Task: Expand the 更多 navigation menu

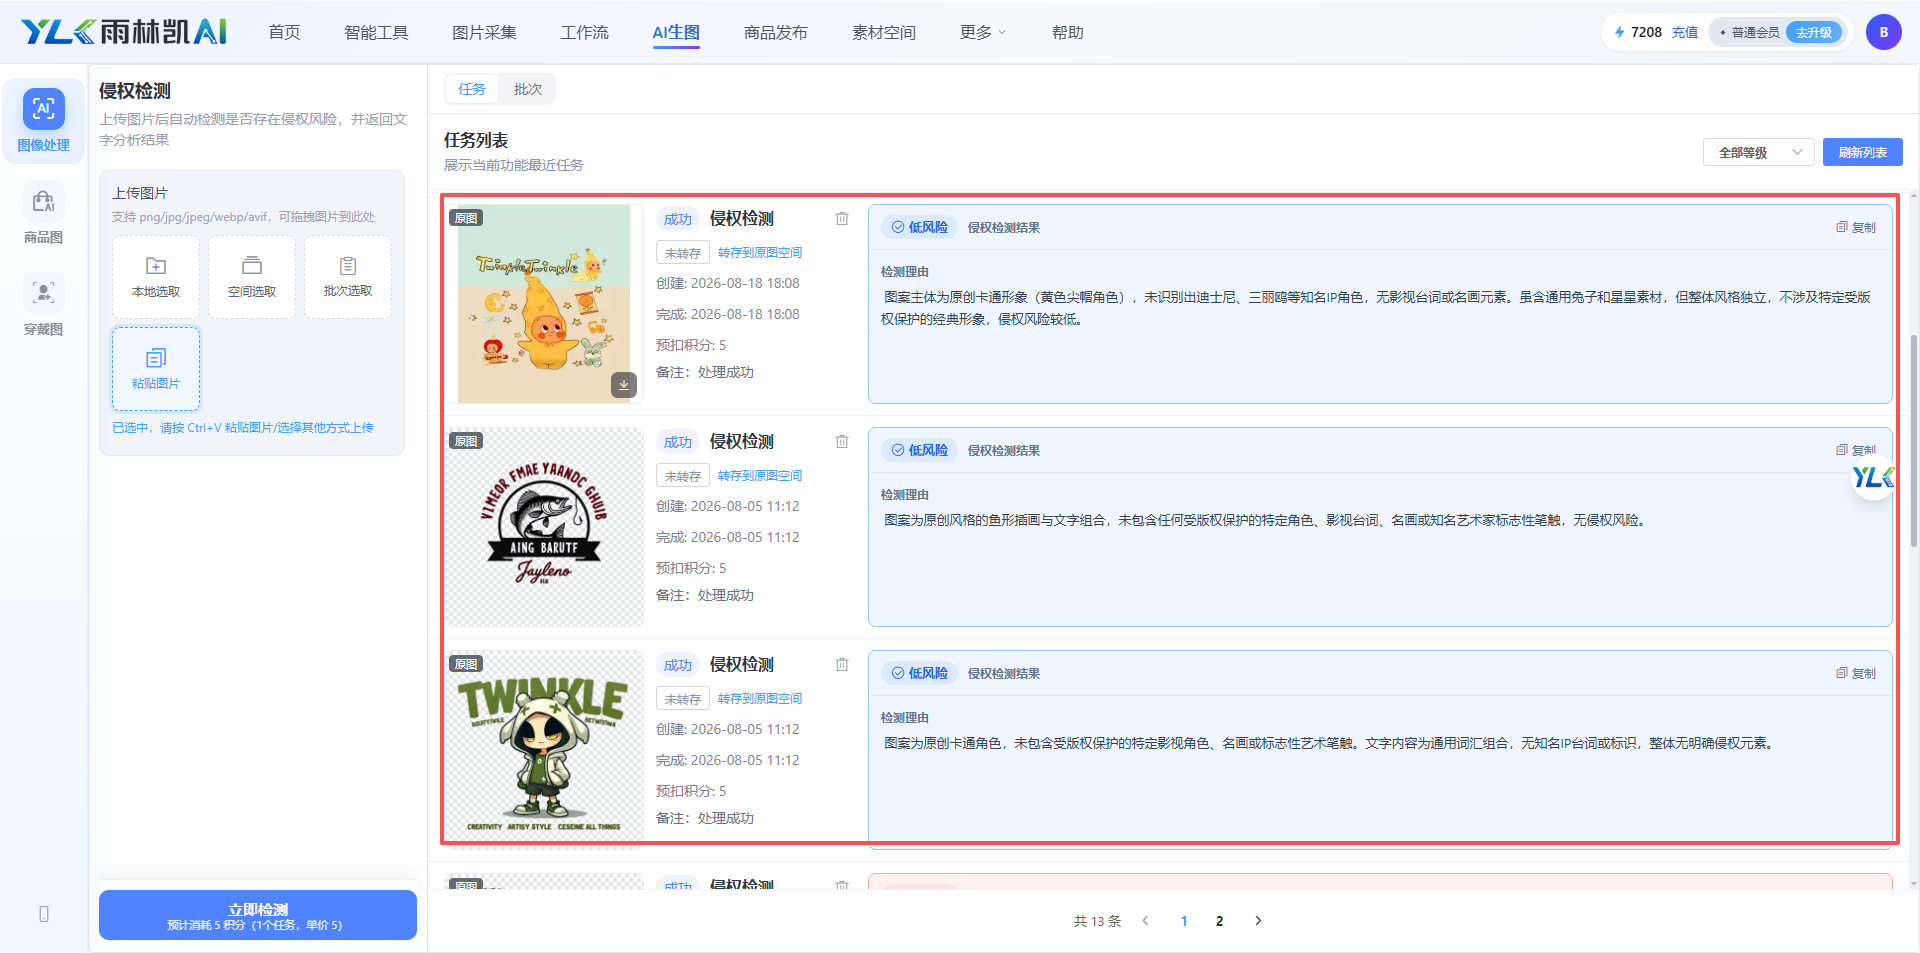Action: point(983,32)
